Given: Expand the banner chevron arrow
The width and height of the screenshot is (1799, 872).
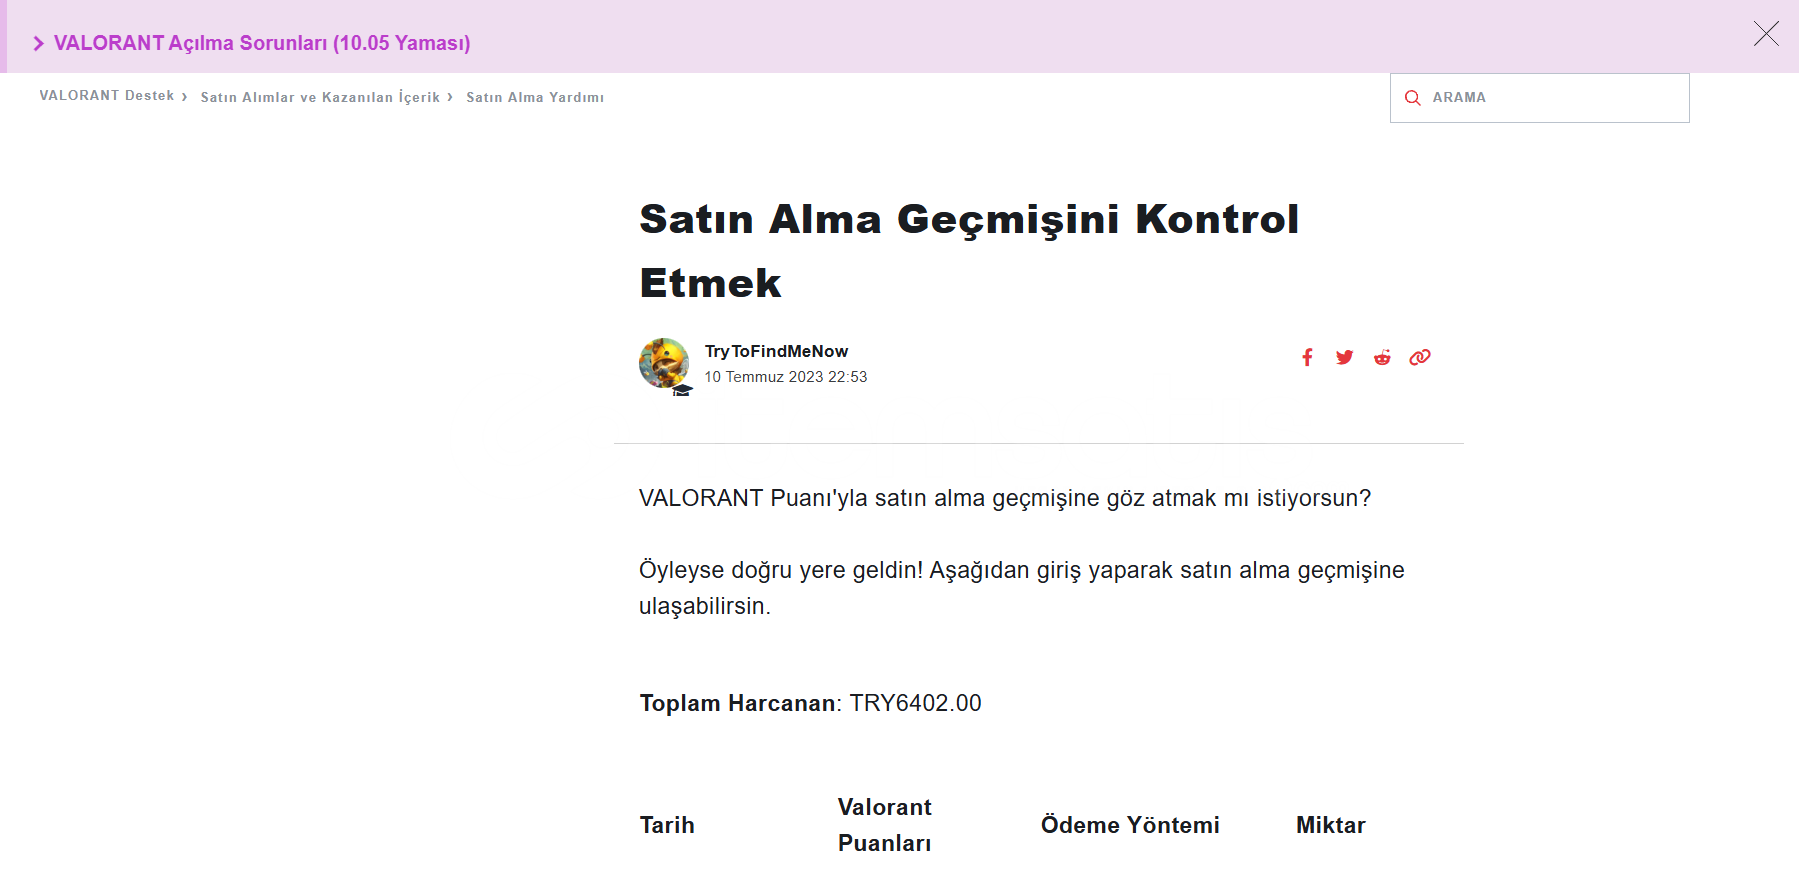Looking at the screenshot, I should (39, 43).
